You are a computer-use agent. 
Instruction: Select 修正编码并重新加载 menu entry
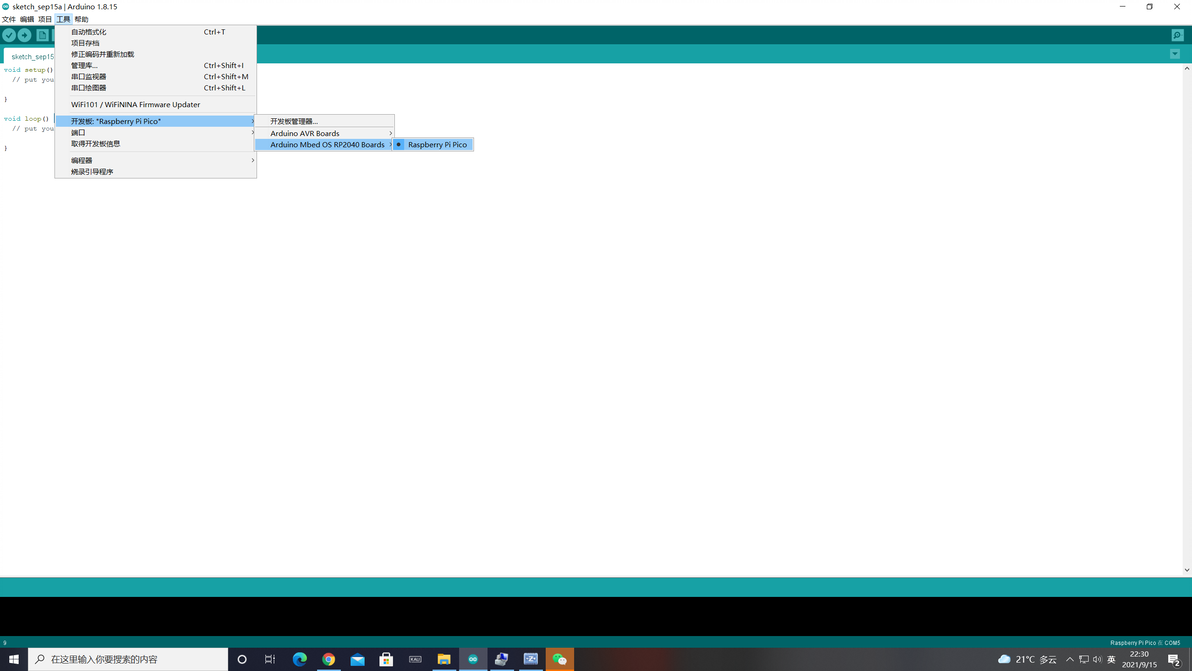(155, 54)
